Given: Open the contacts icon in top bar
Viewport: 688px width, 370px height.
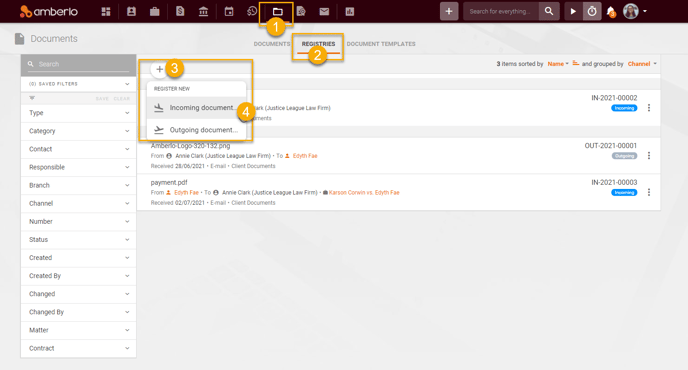Looking at the screenshot, I should click(131, 11).
